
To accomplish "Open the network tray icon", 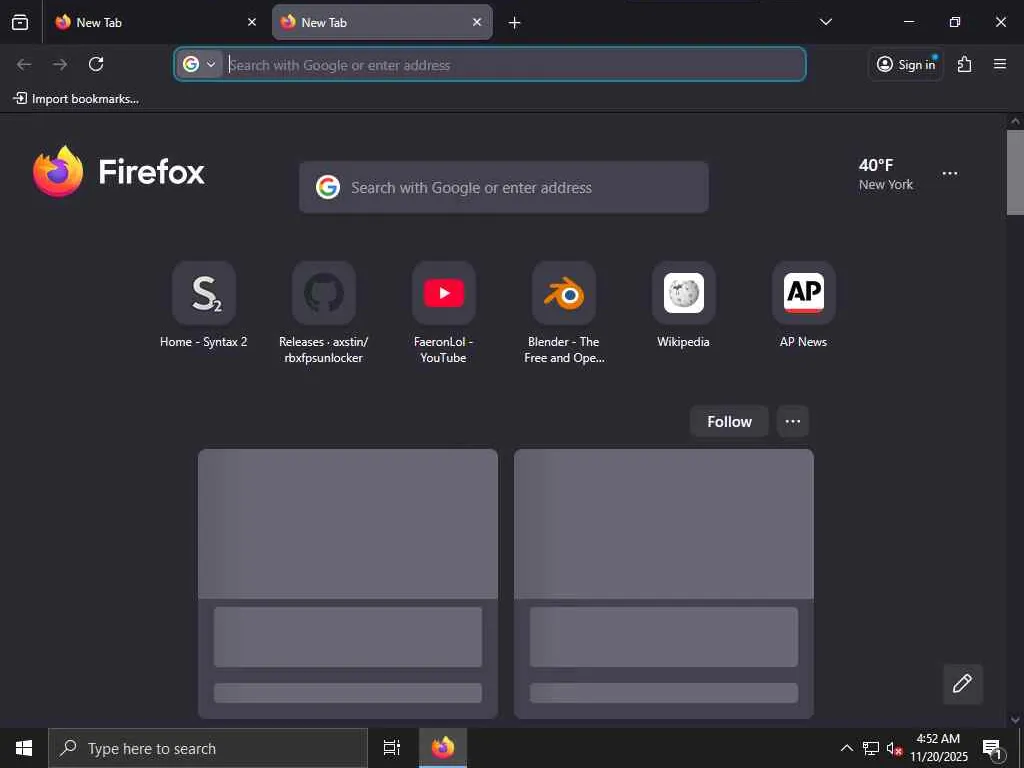I will (871, 748).
